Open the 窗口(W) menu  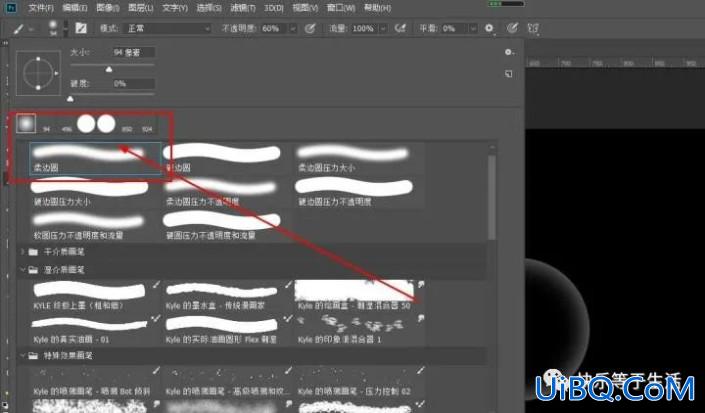[x=340, y=8]
